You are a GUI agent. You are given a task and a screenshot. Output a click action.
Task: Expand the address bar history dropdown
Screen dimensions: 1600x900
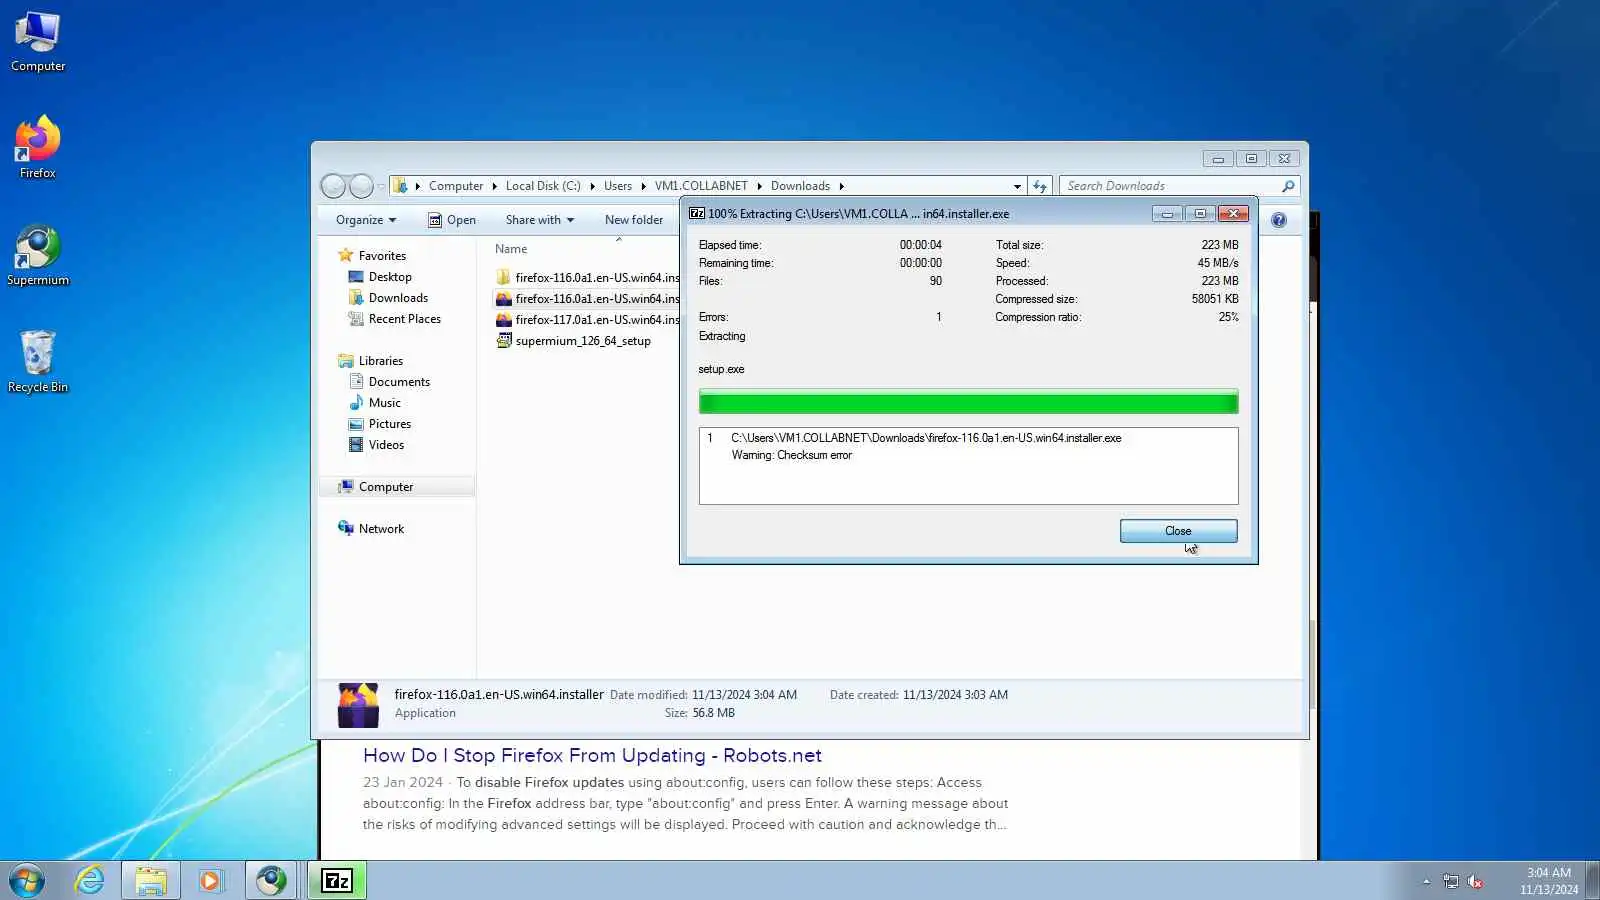(x=1017, y=186)
